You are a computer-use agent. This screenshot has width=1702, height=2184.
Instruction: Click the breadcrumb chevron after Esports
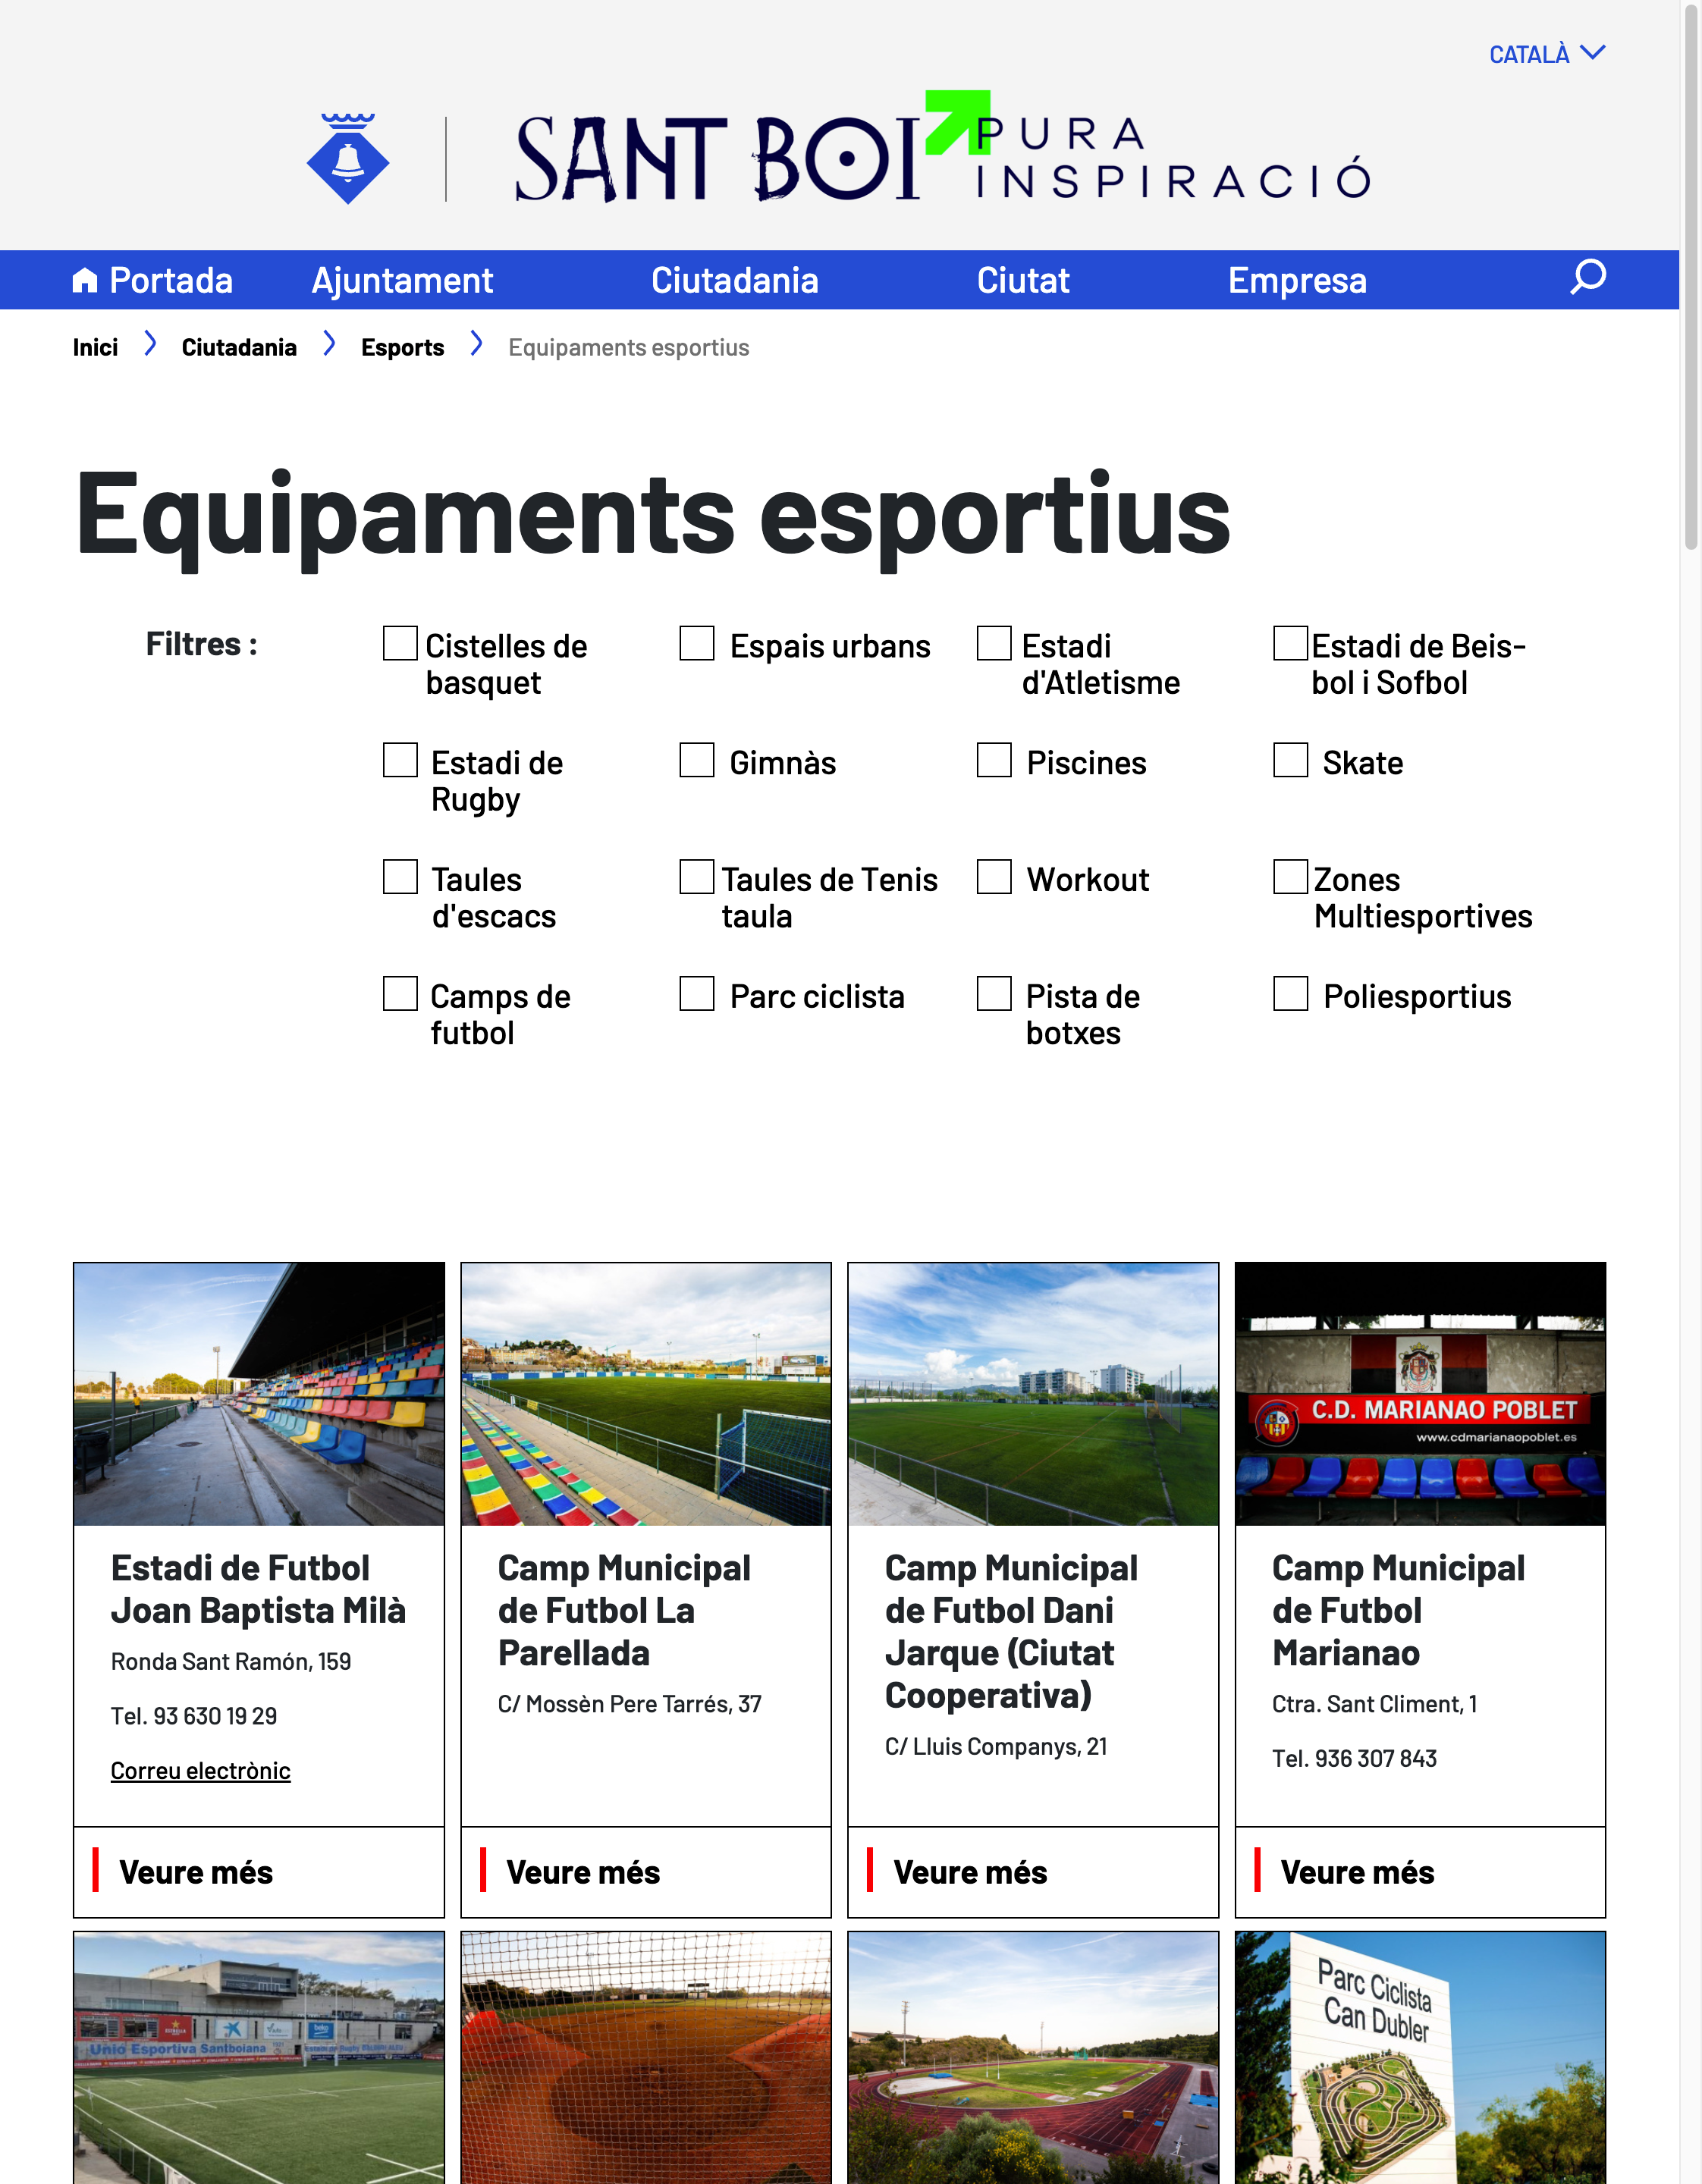click(x=476, y=345)
